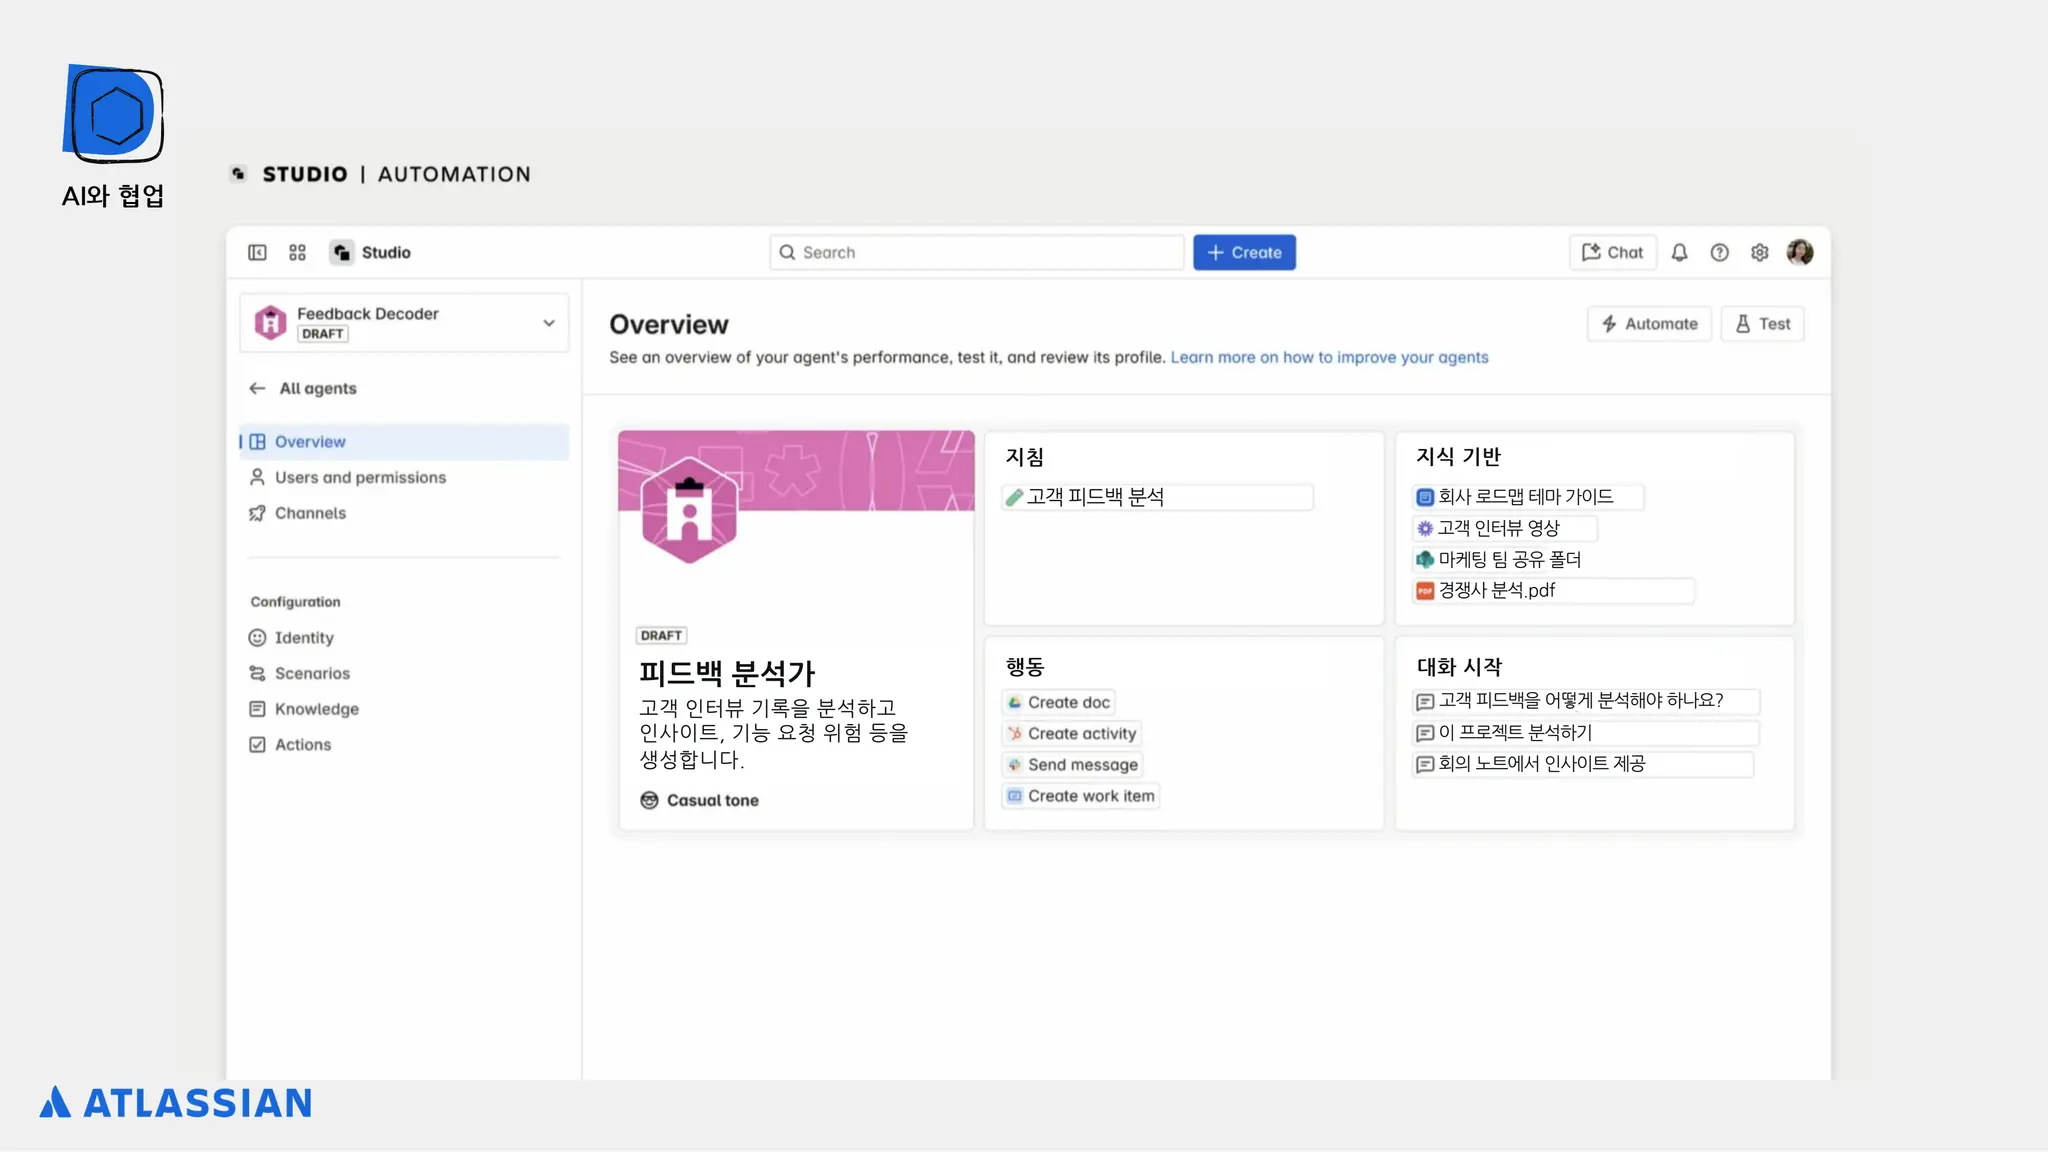Click the Casual tone label

[713, 801]
